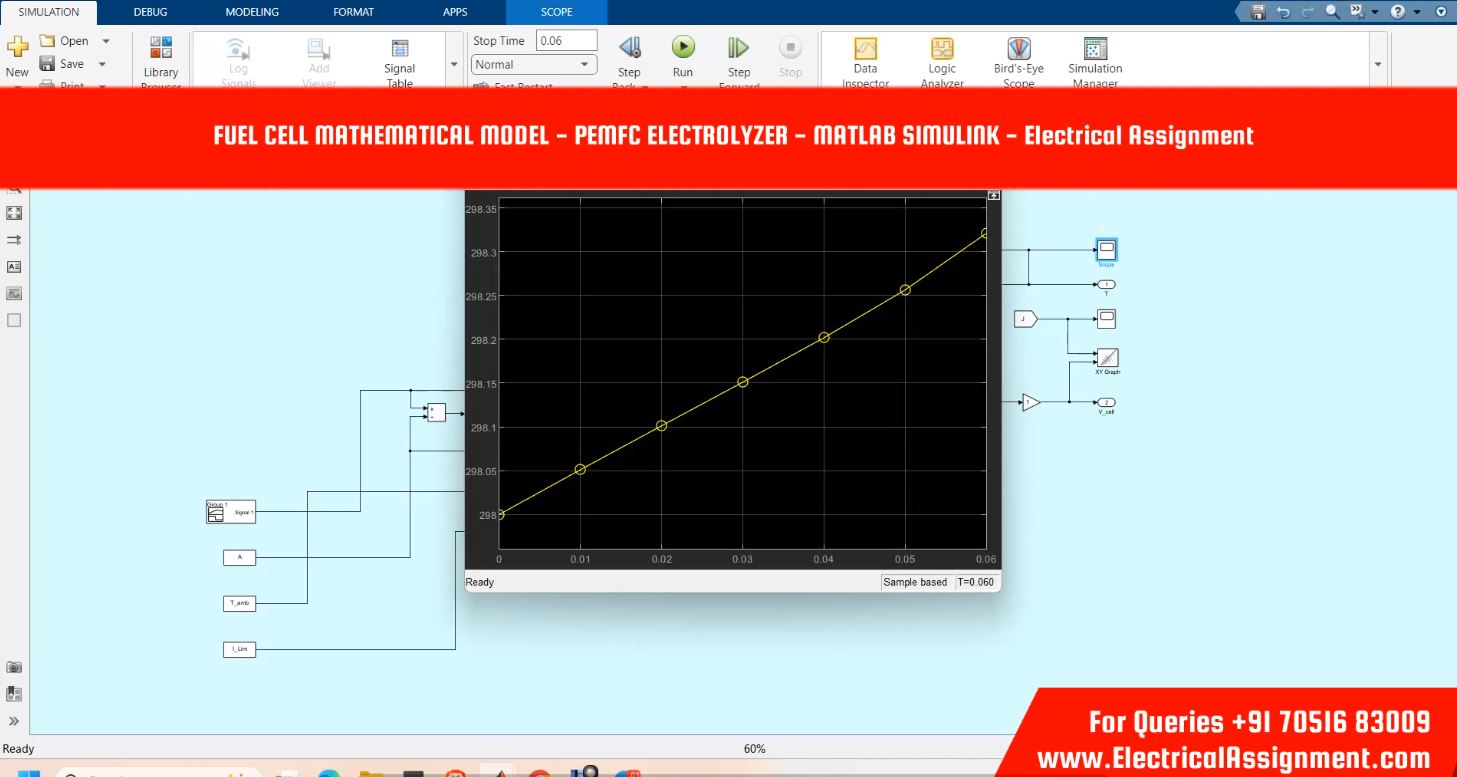Viewport: 1457px width, 777px height.
Task: Click the Step Forward button
Action: 738,50
